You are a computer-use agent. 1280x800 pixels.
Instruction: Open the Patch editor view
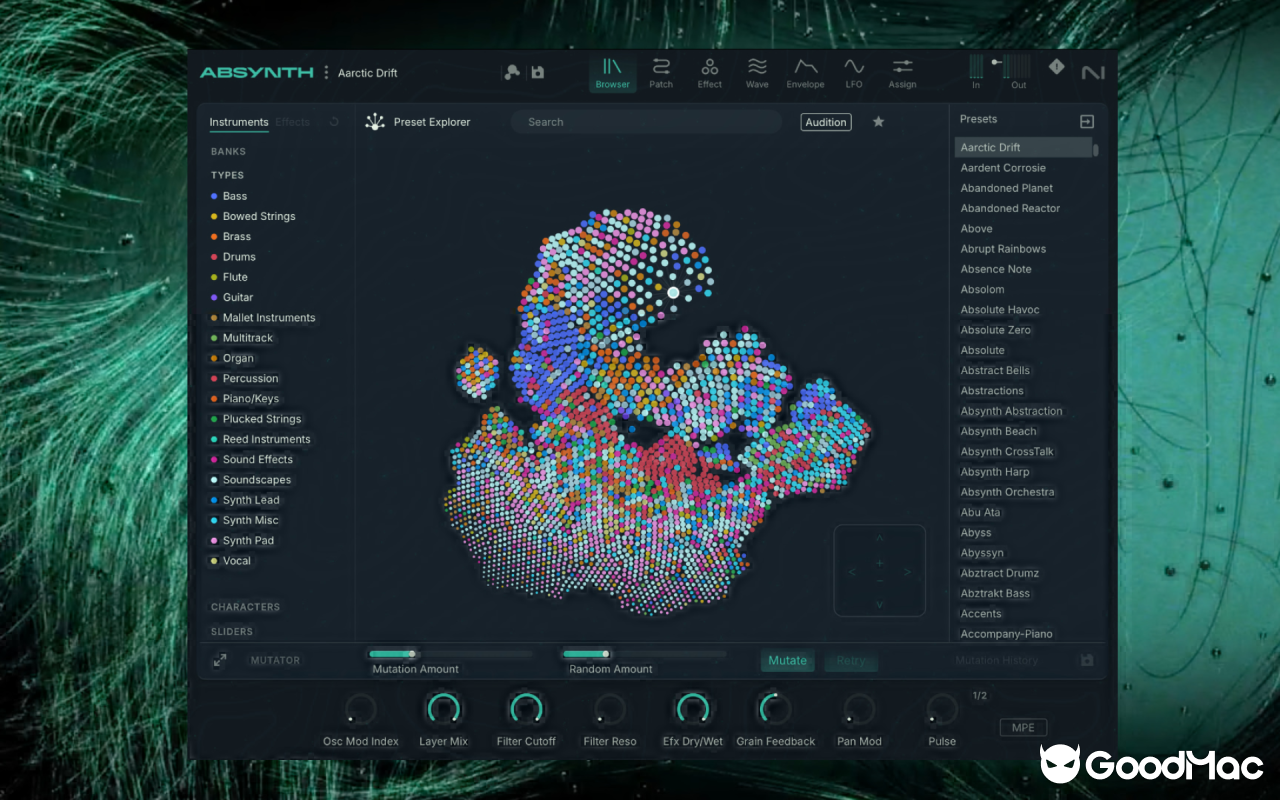(660, 72)
